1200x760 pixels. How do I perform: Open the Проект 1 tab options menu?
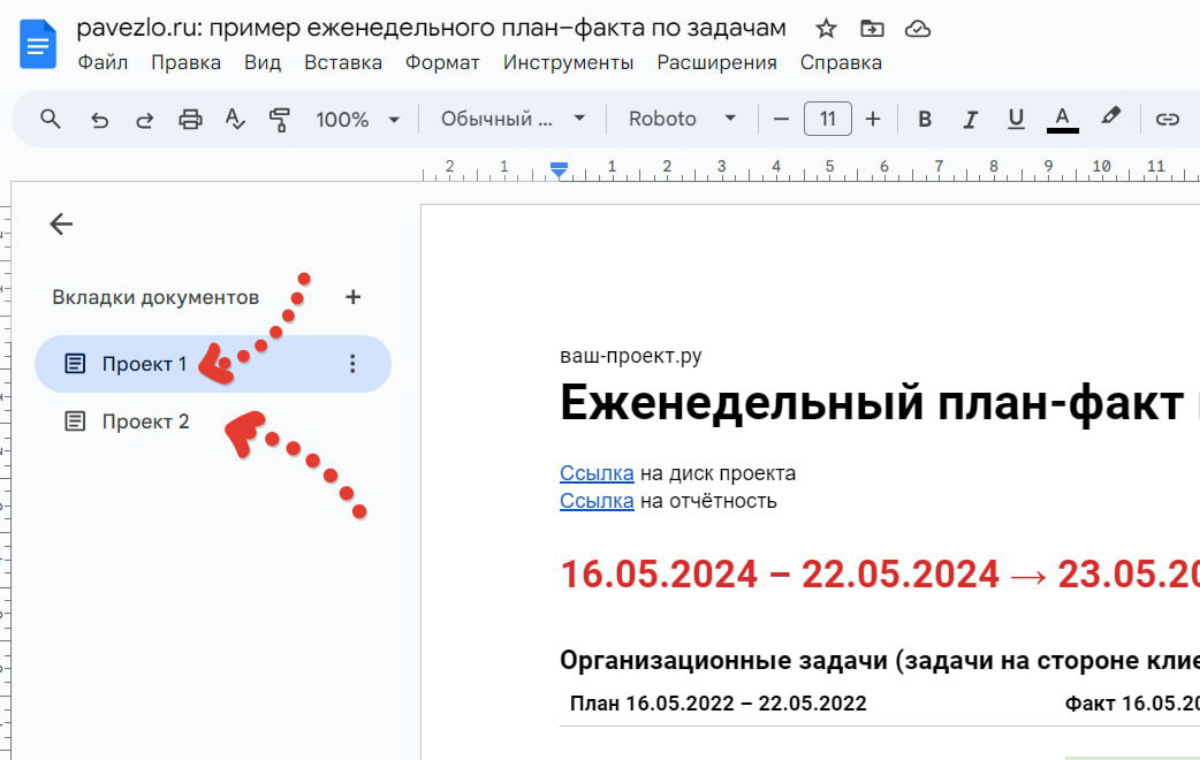point(352,364)
